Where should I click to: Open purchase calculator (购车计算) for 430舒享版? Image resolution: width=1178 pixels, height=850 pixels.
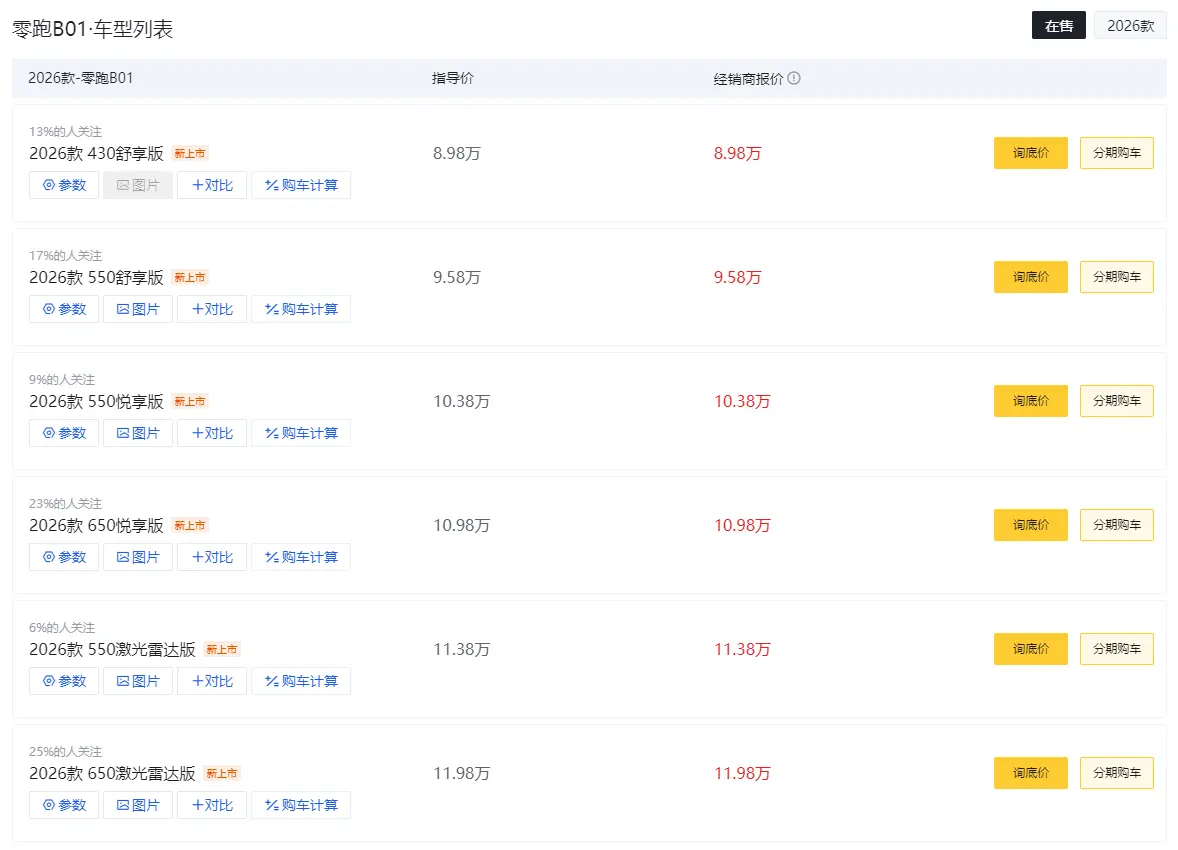301,185
